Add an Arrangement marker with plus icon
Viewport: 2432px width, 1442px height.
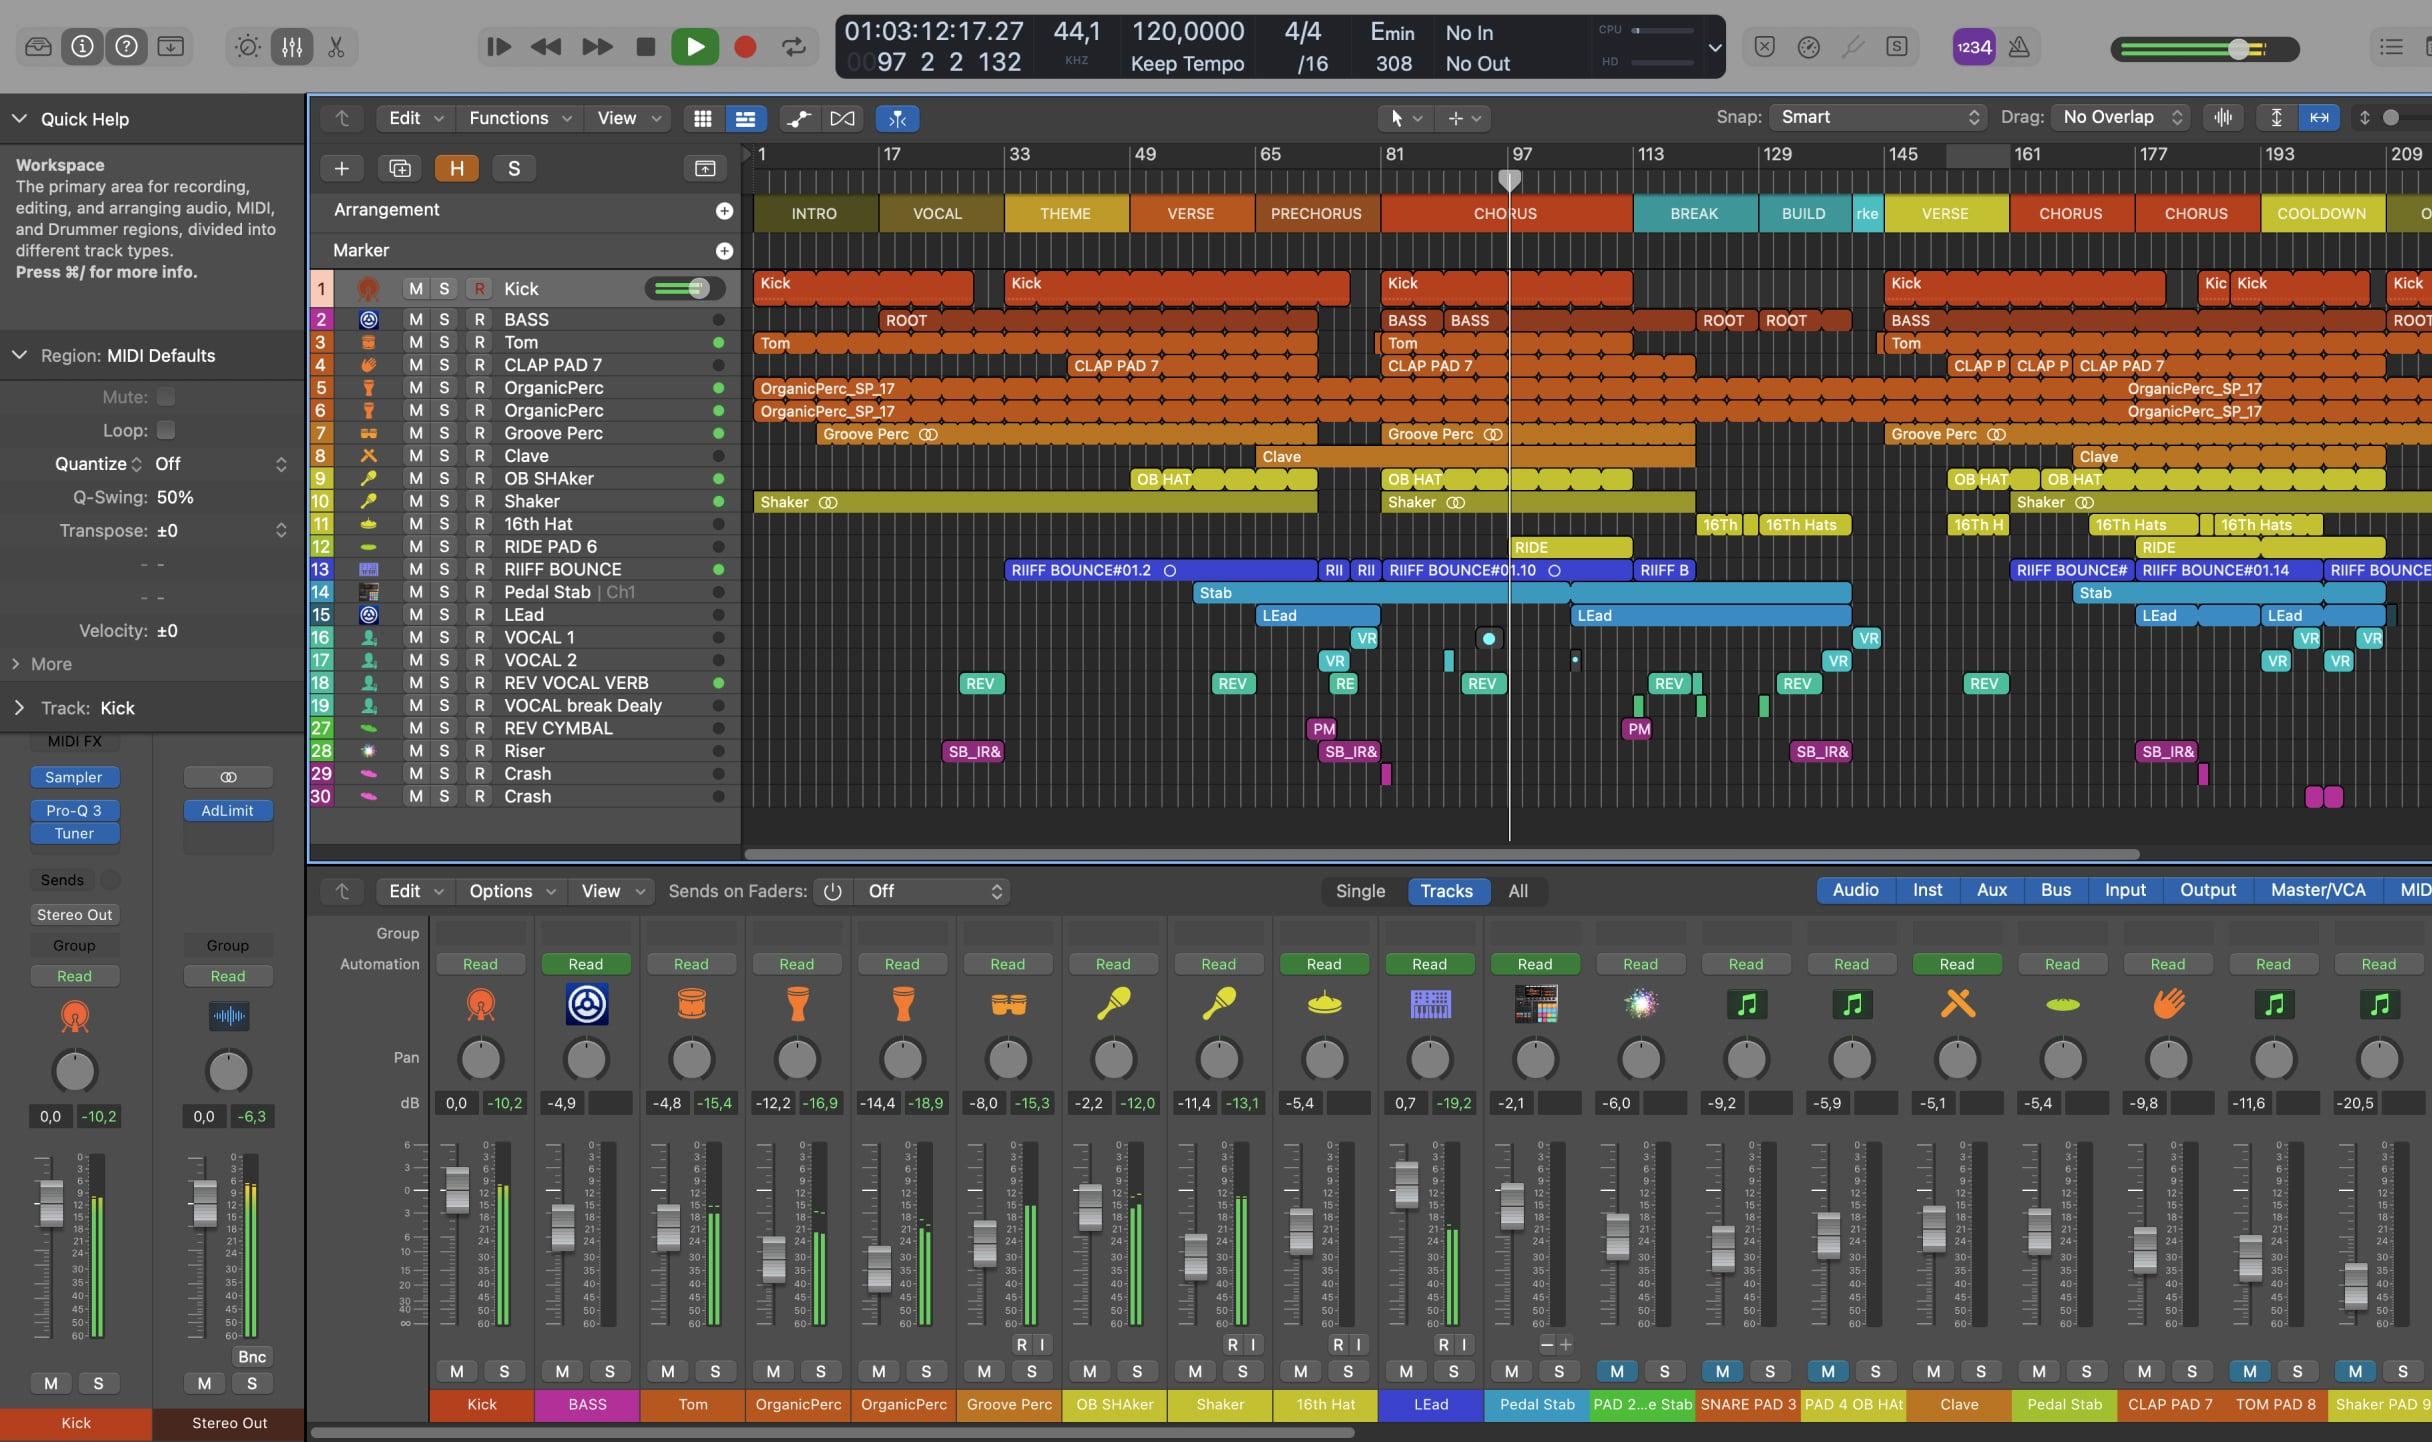pyautogui.click(x=724, y=211)
